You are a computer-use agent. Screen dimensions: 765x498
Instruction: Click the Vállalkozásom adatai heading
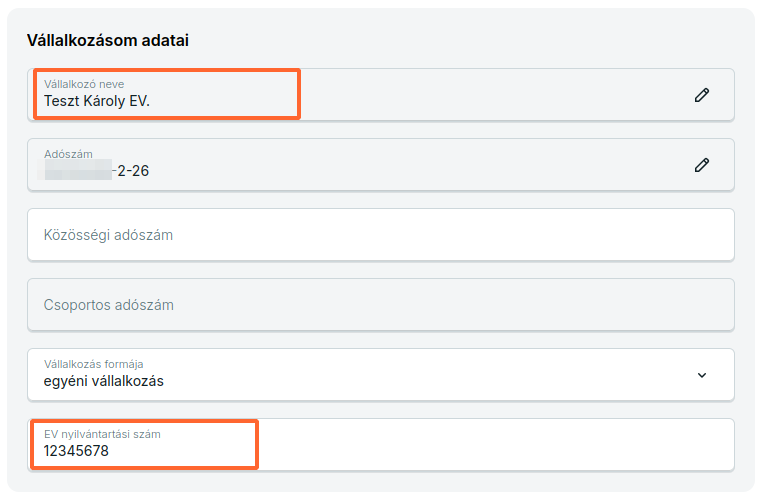(108, 40)
